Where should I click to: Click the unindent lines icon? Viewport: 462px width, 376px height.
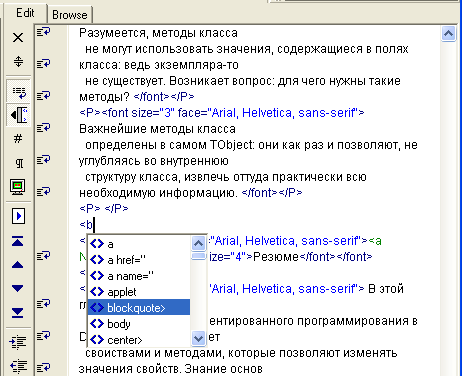coord(18,366)
